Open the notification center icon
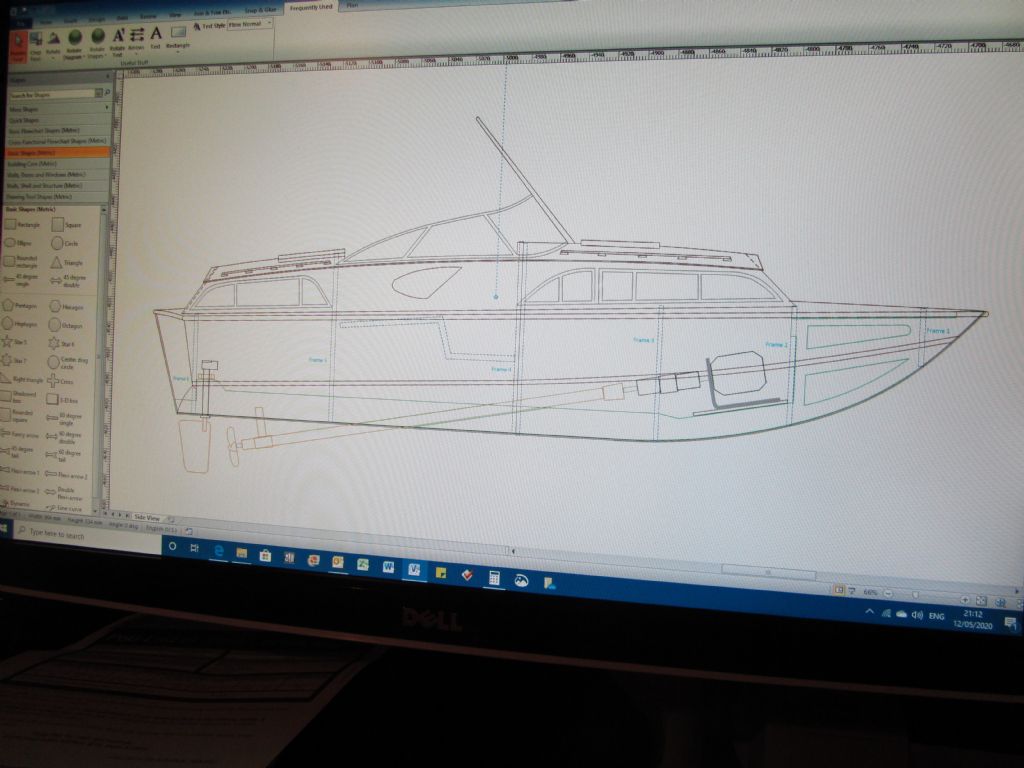Screen dimensions: 1024x768 click(1011, 623)
